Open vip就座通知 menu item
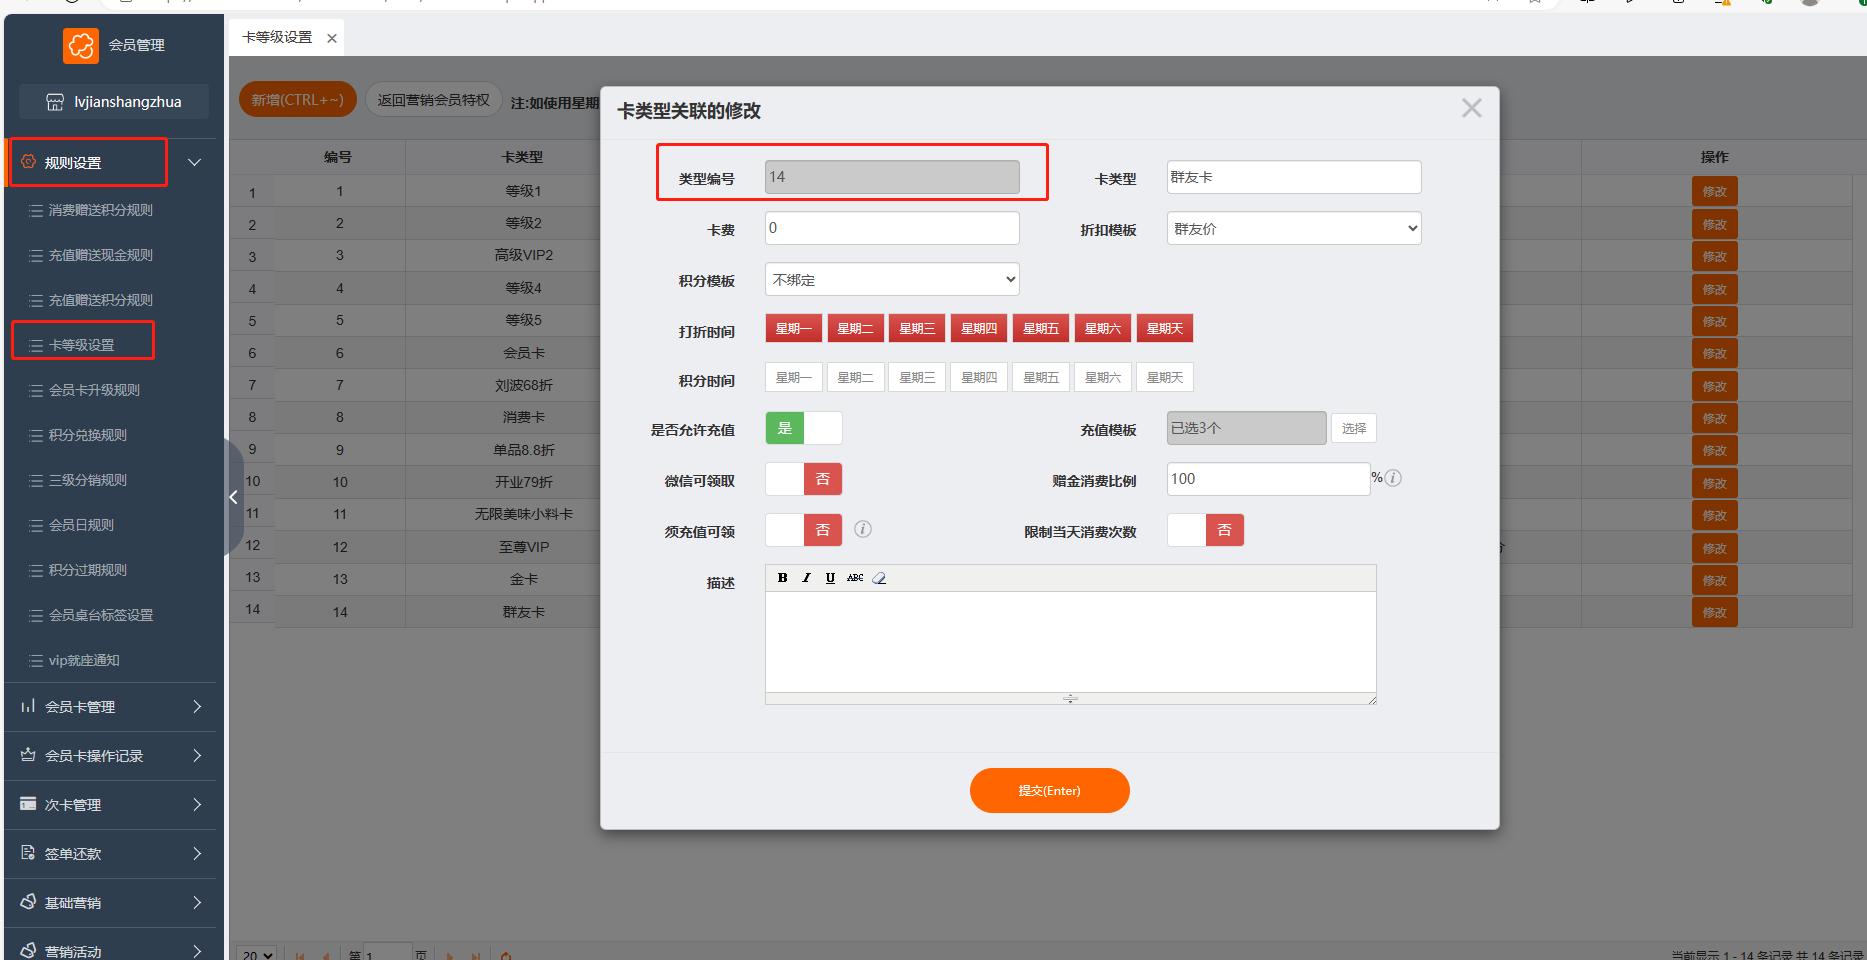1867x960 pixels. tap(84, 660)
